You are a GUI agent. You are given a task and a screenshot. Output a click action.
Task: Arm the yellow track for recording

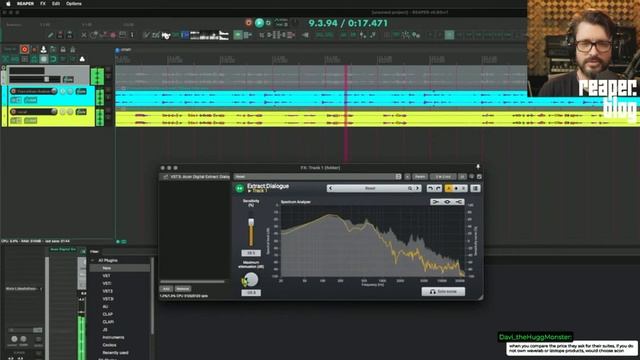click(x=13, y=111)
